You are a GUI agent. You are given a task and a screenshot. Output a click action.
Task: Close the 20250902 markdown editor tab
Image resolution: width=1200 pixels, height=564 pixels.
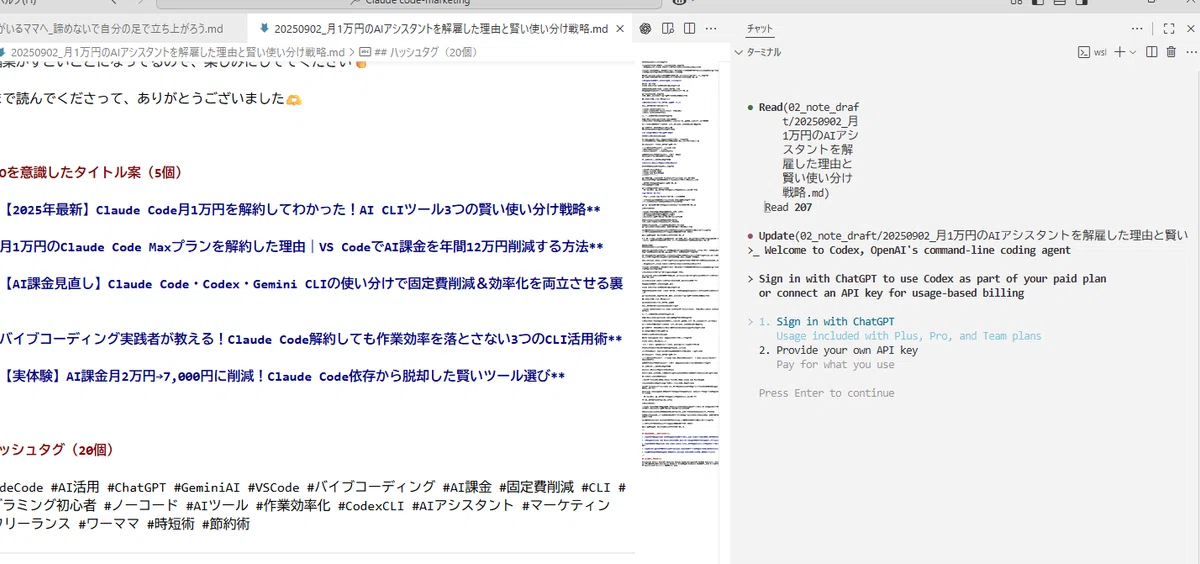[621, 29]
